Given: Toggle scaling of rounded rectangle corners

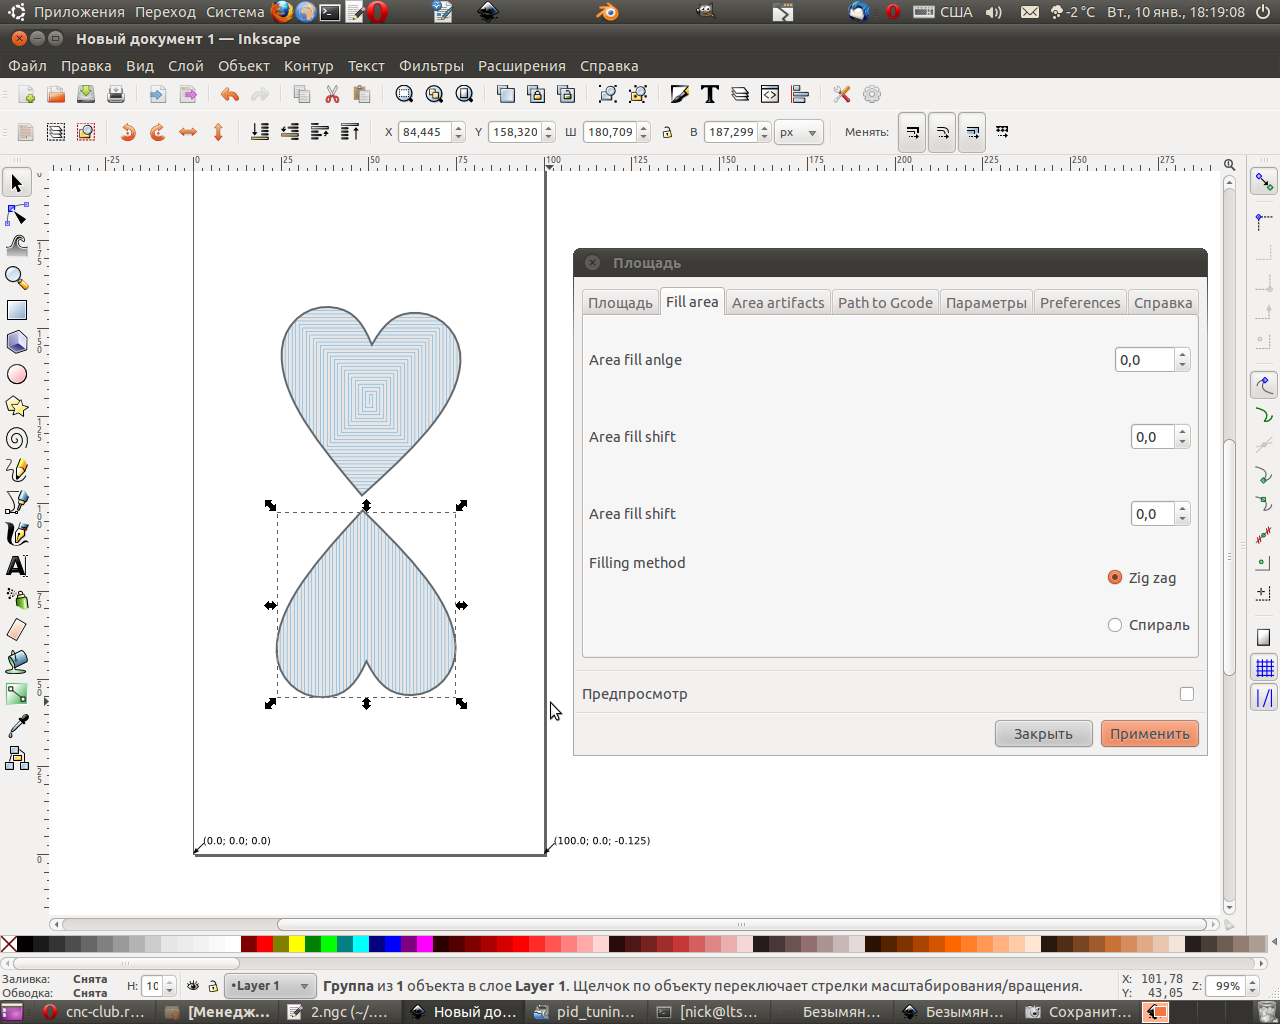Looking at the screenshot, I should [942, 132].
